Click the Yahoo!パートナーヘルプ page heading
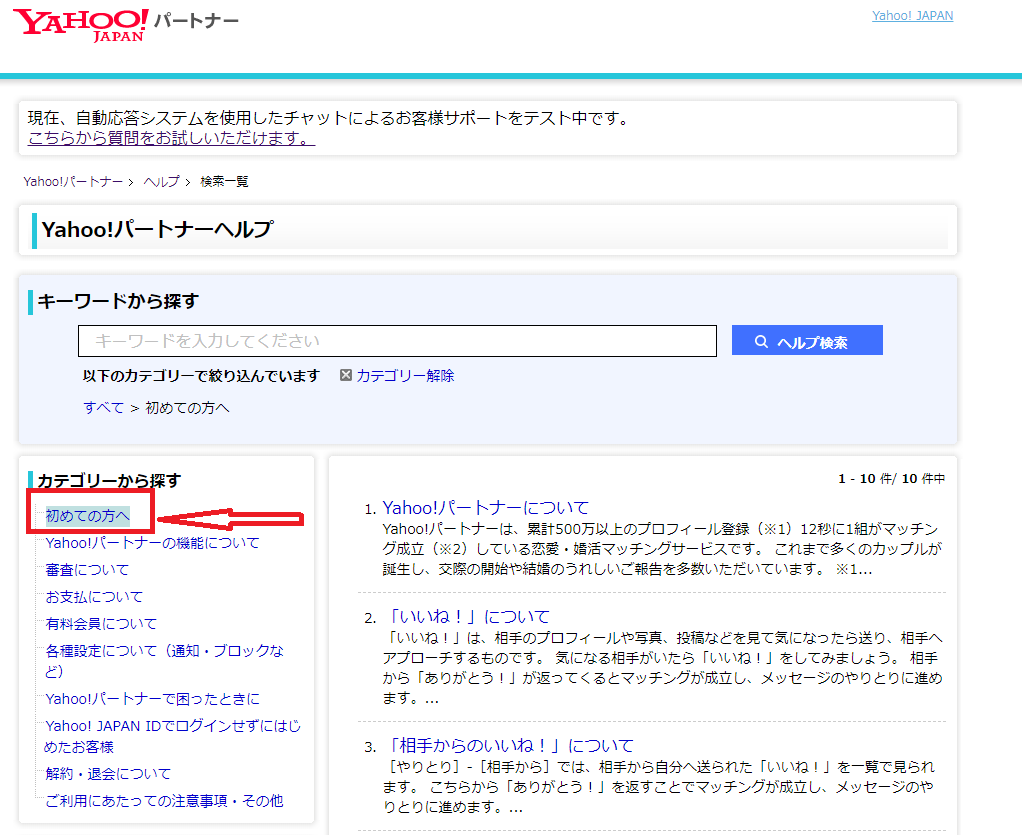This screenshot has height=835, width=1022. coord(157,229)
